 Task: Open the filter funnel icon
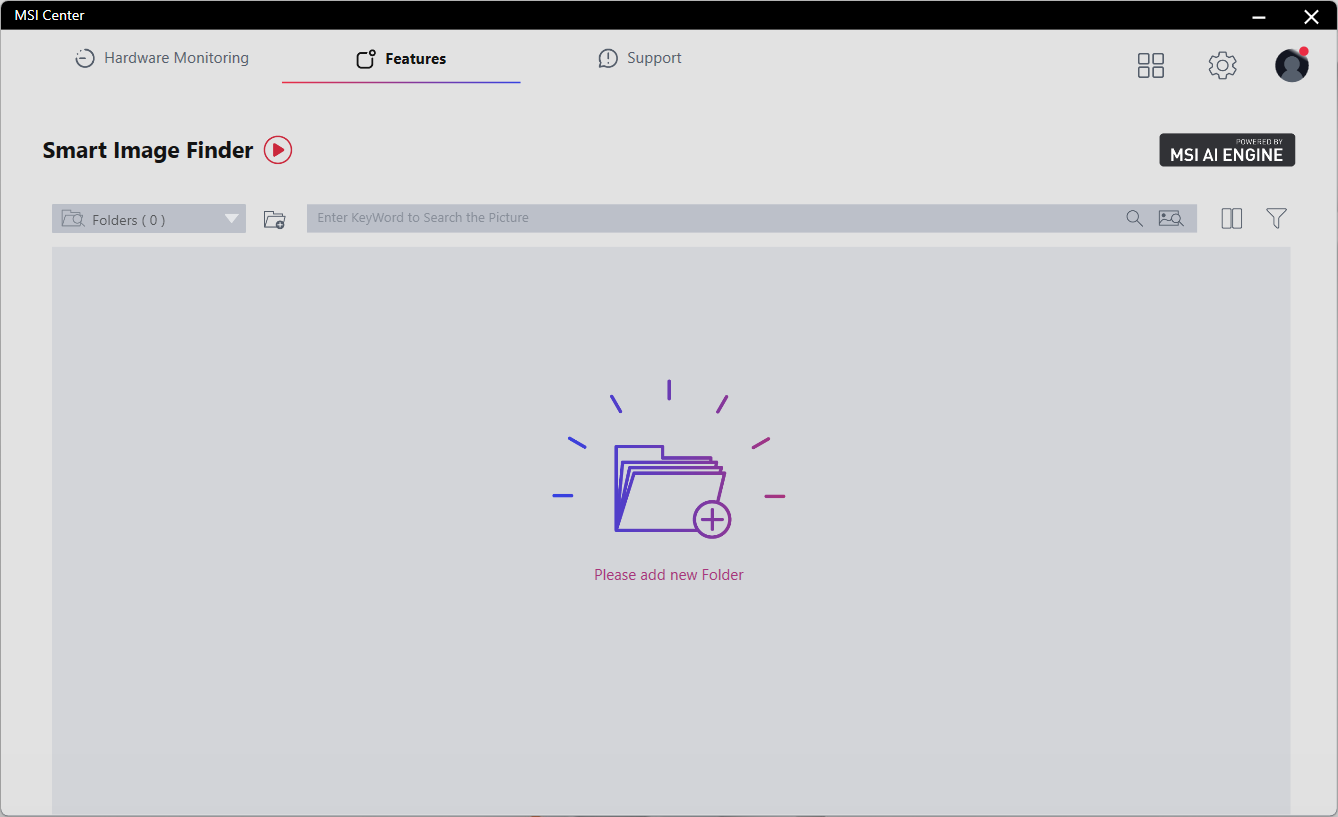pyautogui.click(x=1276, y=218)
